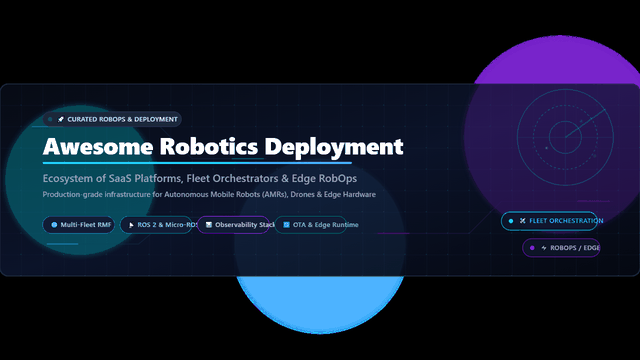Click the Ecosystem of SaaS Platforms subtitle
The height and width of the screenshot is (360, 640).
click(x=200, y=178)
